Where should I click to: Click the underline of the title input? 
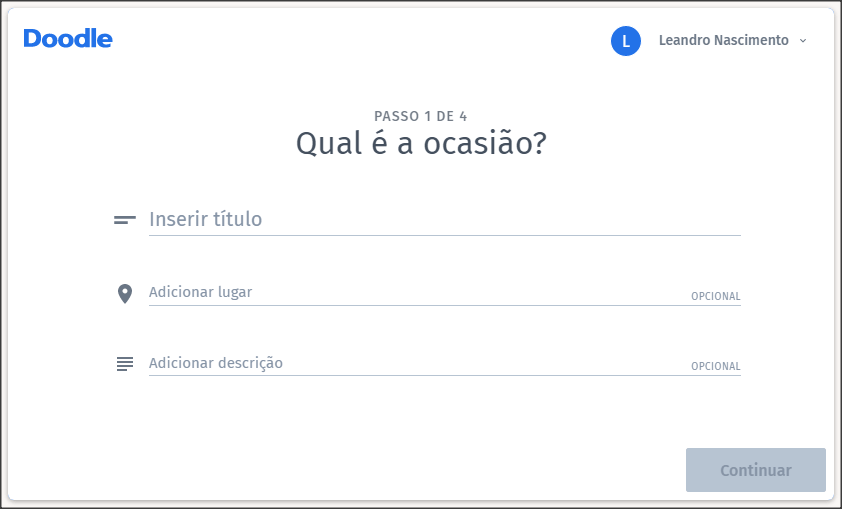445,235
